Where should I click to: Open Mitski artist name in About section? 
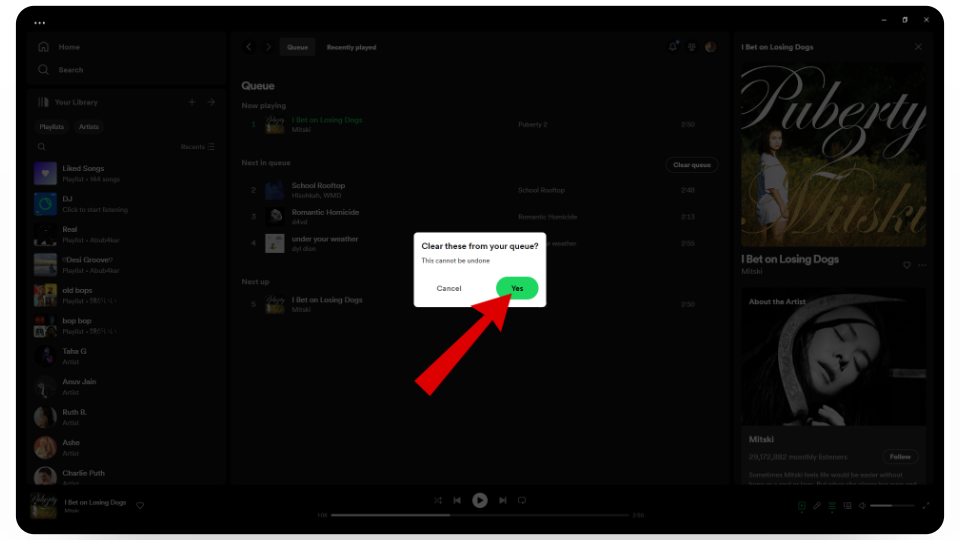pyautogui.click(x=761, y=439)
